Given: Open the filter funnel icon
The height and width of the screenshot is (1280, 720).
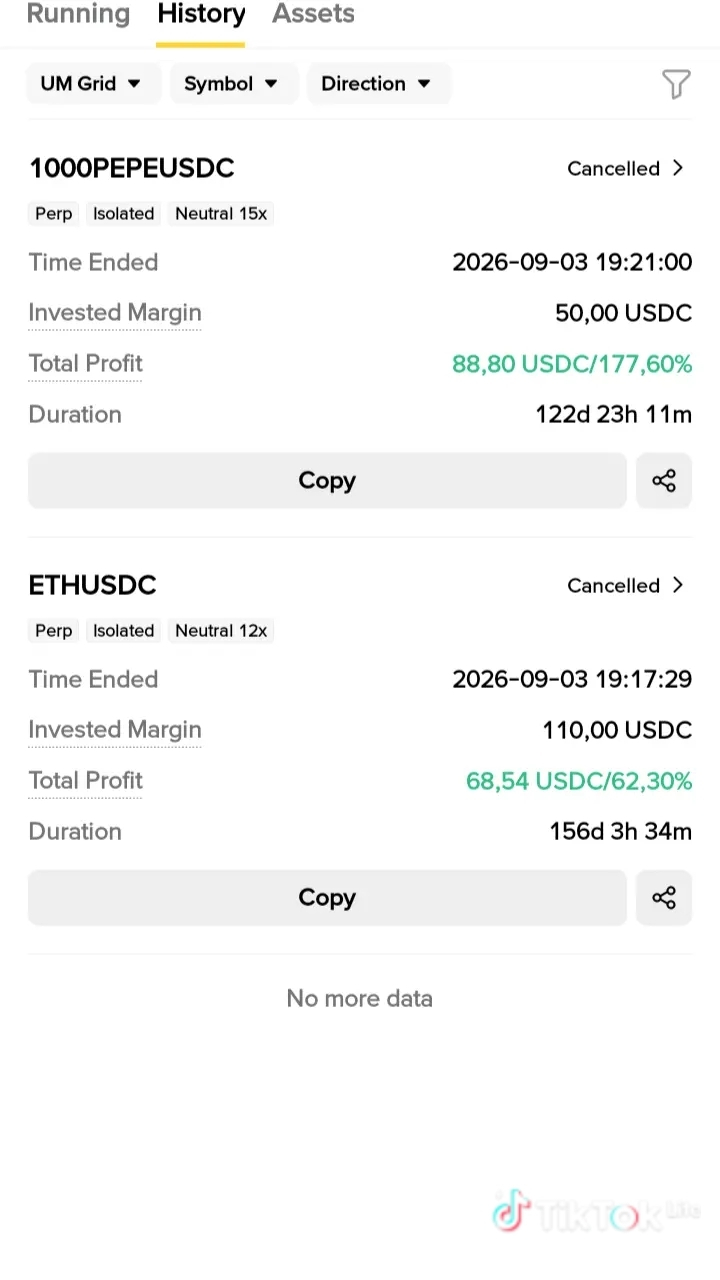Looking at the screenshot, I should pyautogui.click(x=676, y=84).
